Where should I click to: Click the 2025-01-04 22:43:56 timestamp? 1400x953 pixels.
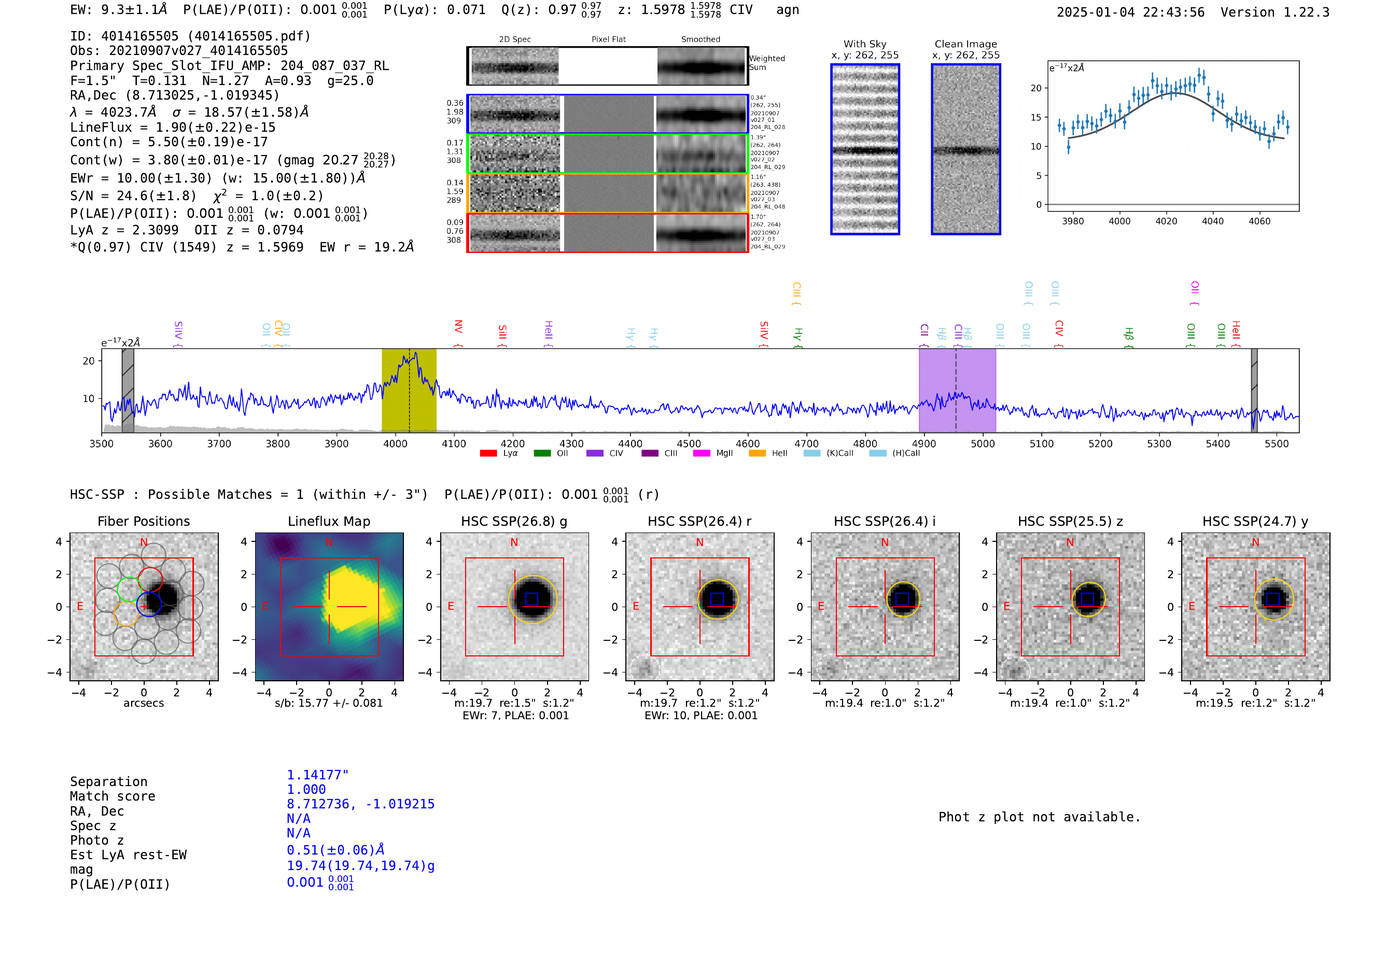click(x=1130, y=12)
